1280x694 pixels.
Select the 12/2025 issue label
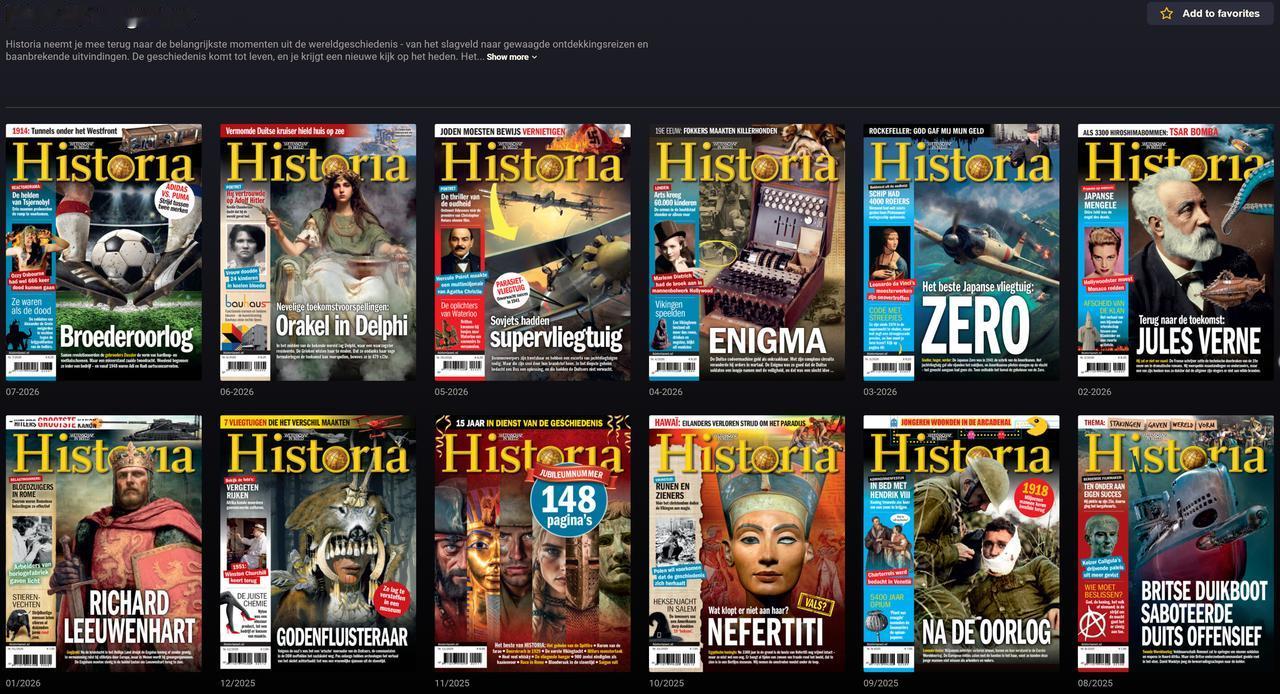tap(237, 684)
